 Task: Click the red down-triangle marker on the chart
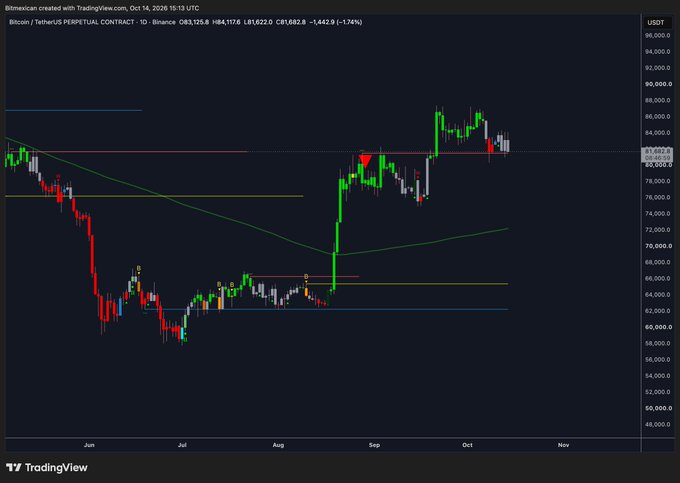pos(365,161)
